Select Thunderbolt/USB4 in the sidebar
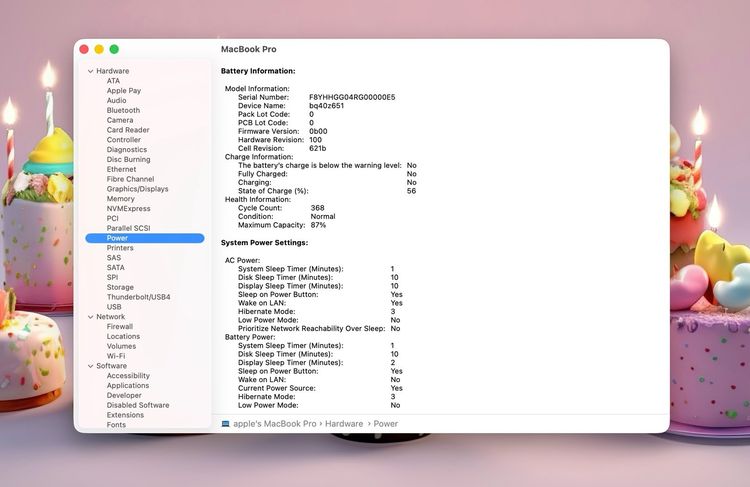 pyautogui.click(x=139, y=297)
